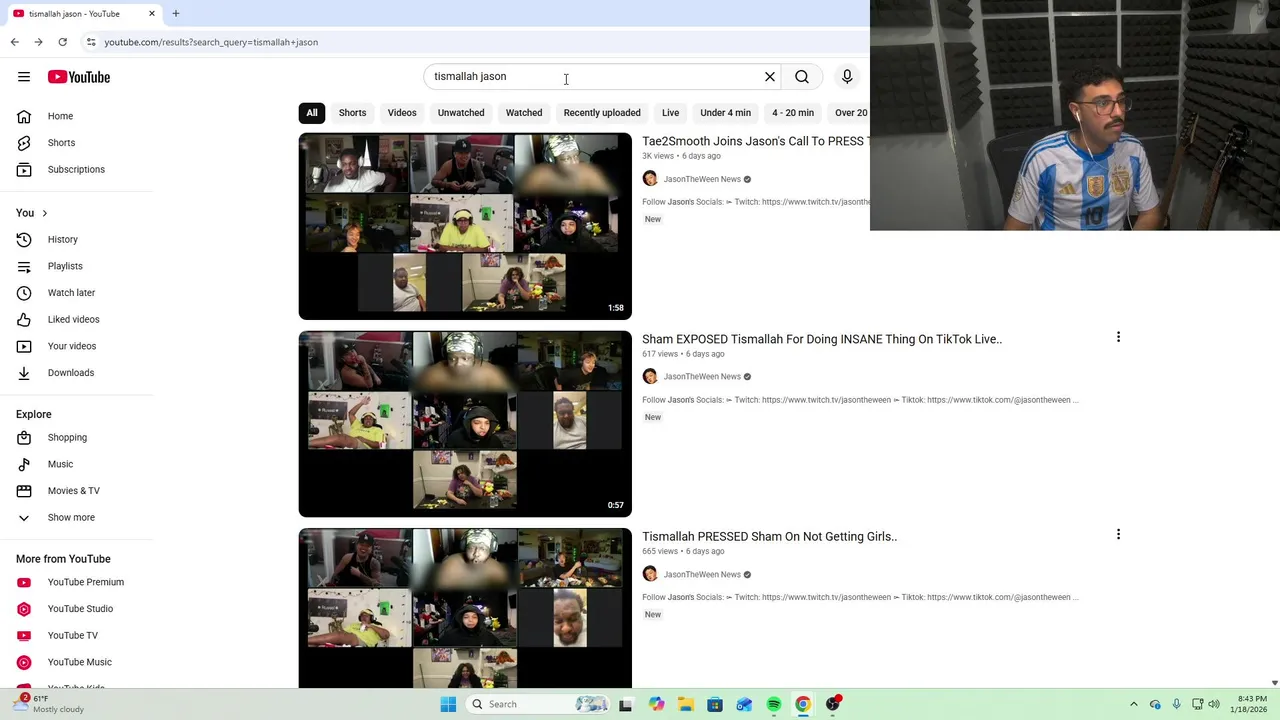Click the browser forward arrow

pos(38,42)
